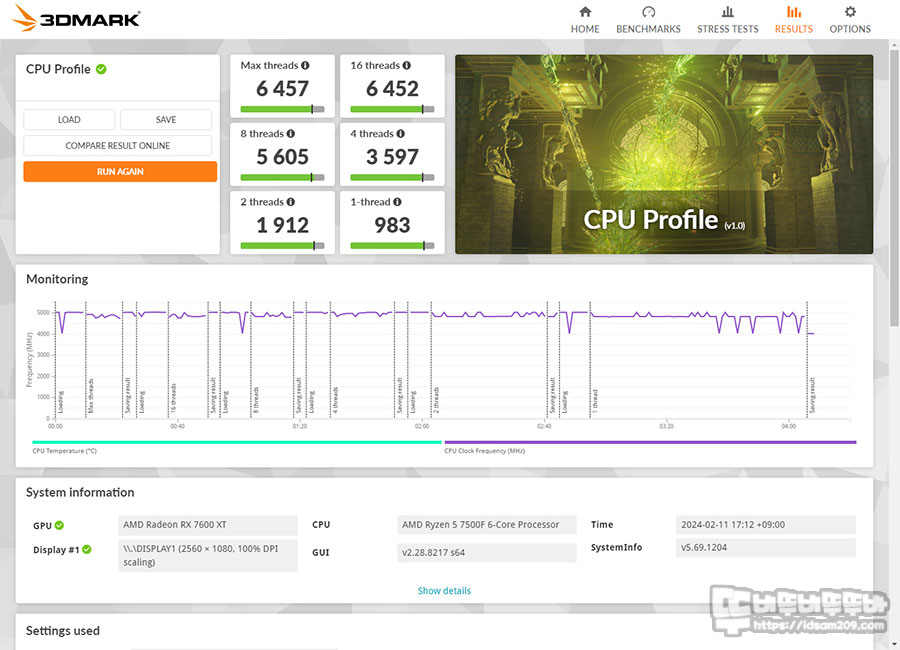Image resolution: width=900 pixels, height=650 pixels.
Task: Click the 8 threads score 5 605
Action: click(x=282, y=157)
